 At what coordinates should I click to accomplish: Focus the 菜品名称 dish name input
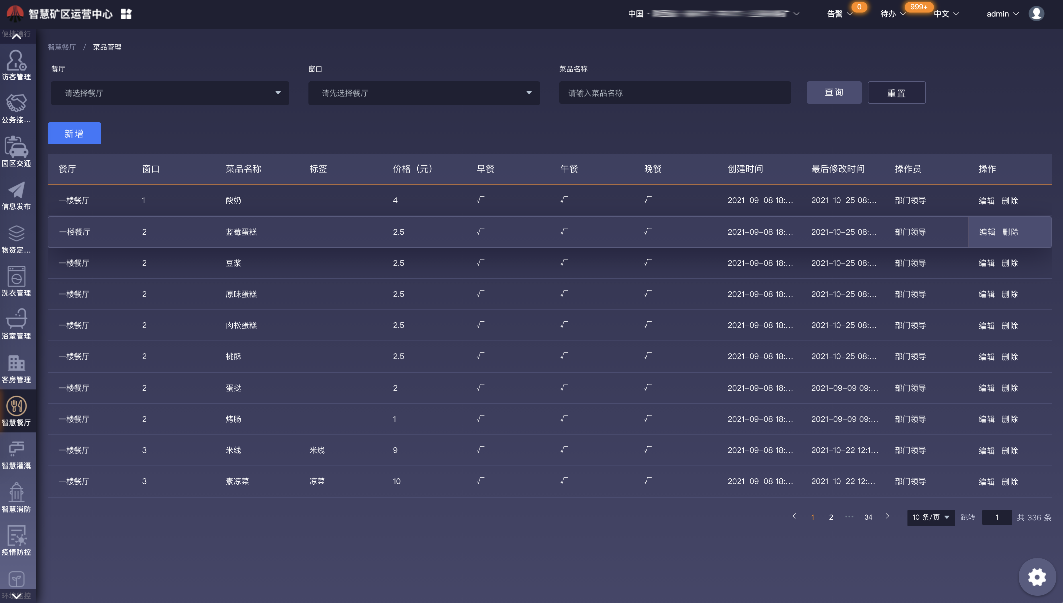(x=675, y=93)
